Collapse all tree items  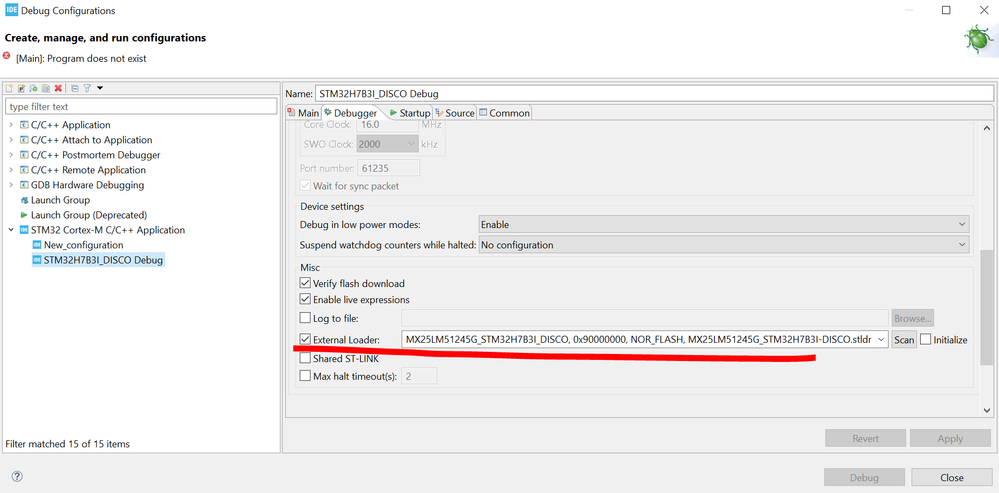coord(75,88)
